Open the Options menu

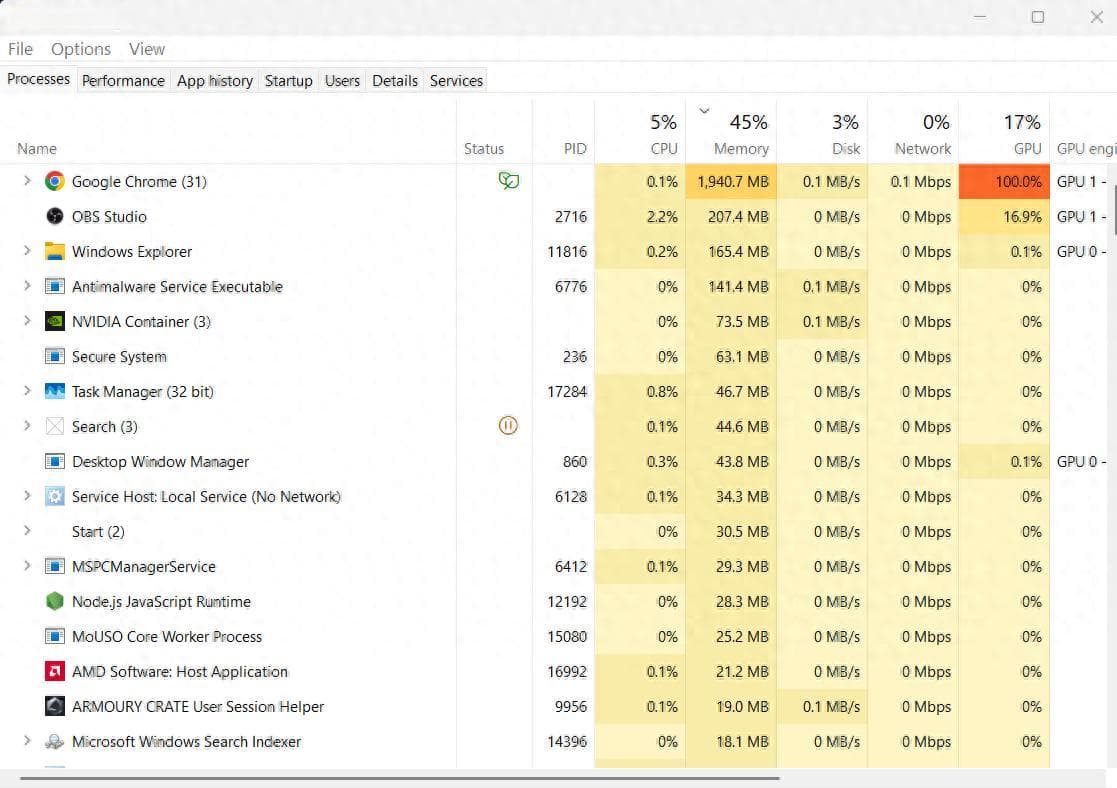(x=81, y=49)
